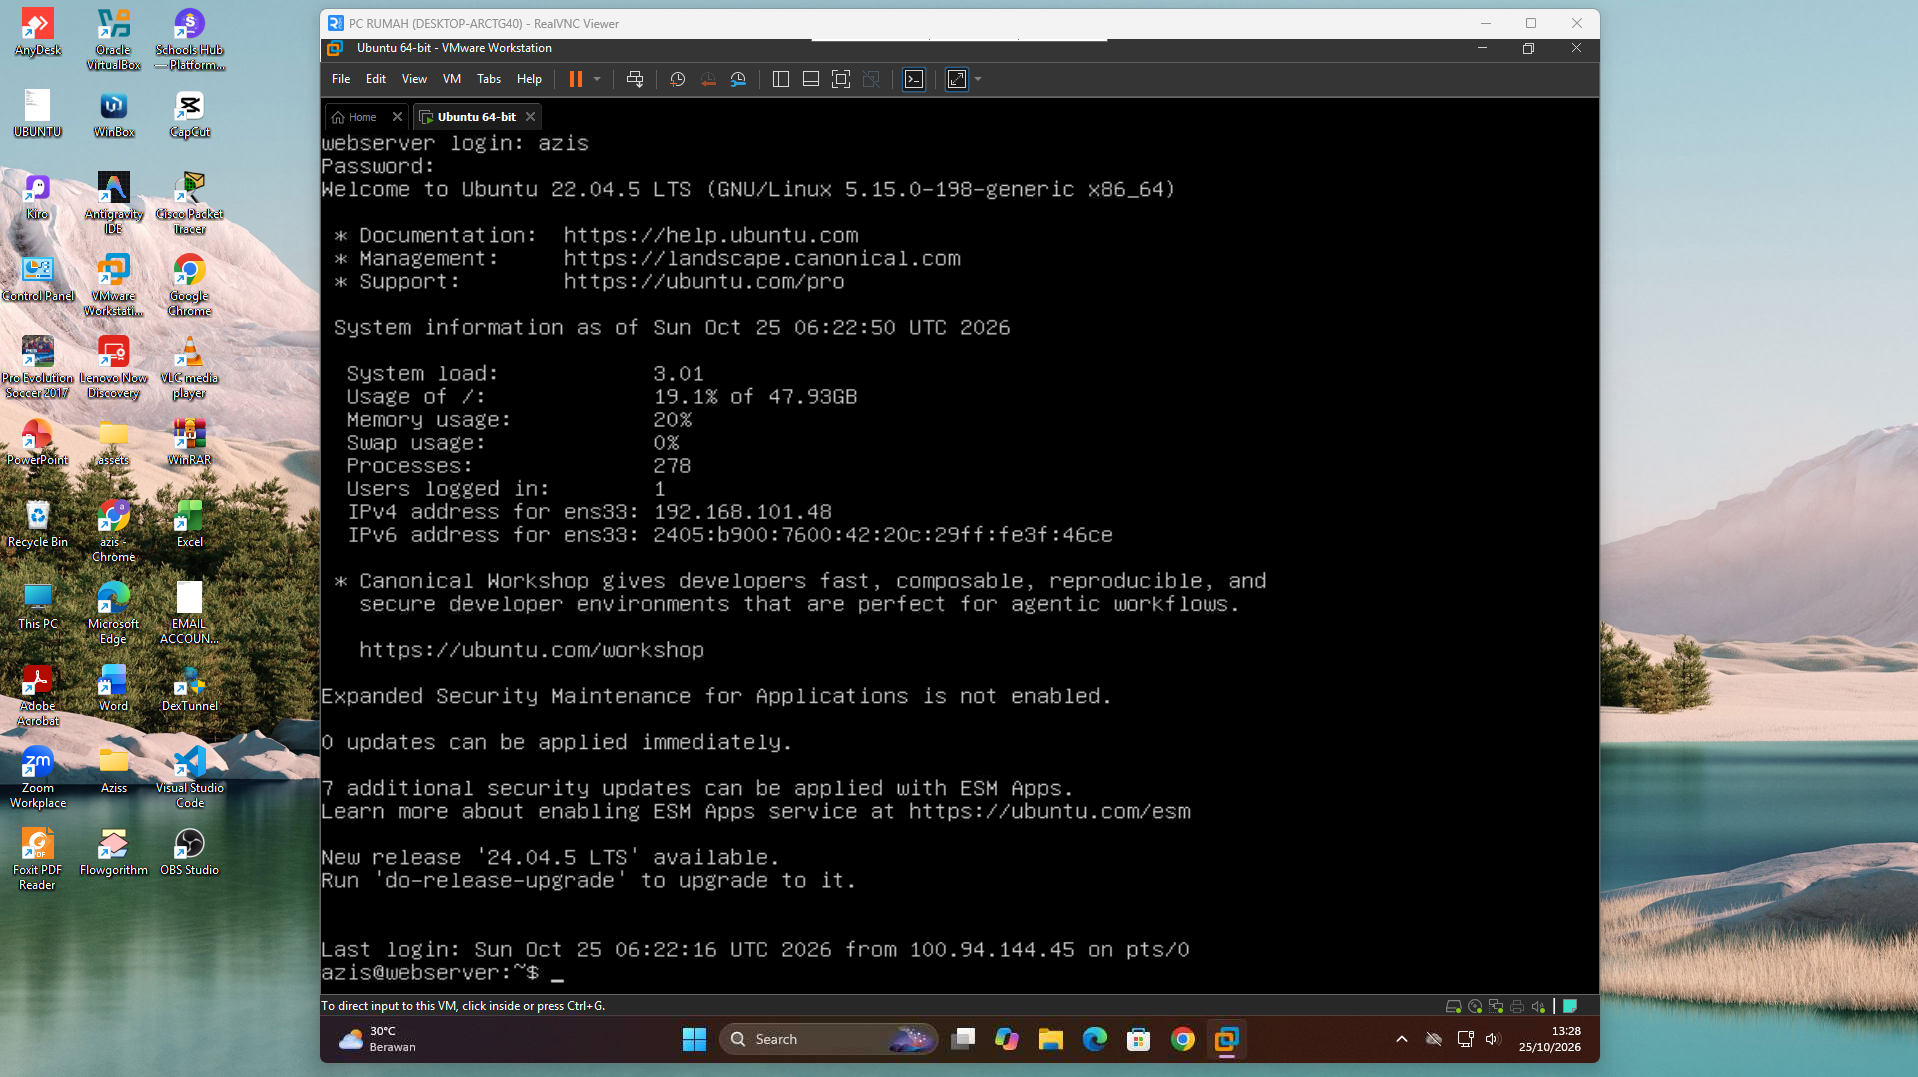Open Microsoft Store from the taskbar
Image resolution: width=1918 pixels, height=1077 pixels.
(x=1138, y=1040)
